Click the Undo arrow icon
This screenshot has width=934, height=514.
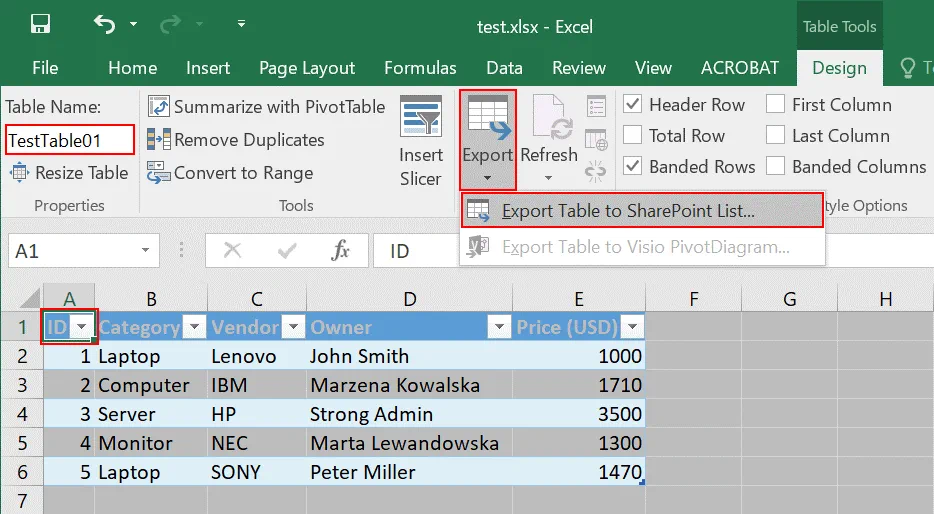(104, 23)
